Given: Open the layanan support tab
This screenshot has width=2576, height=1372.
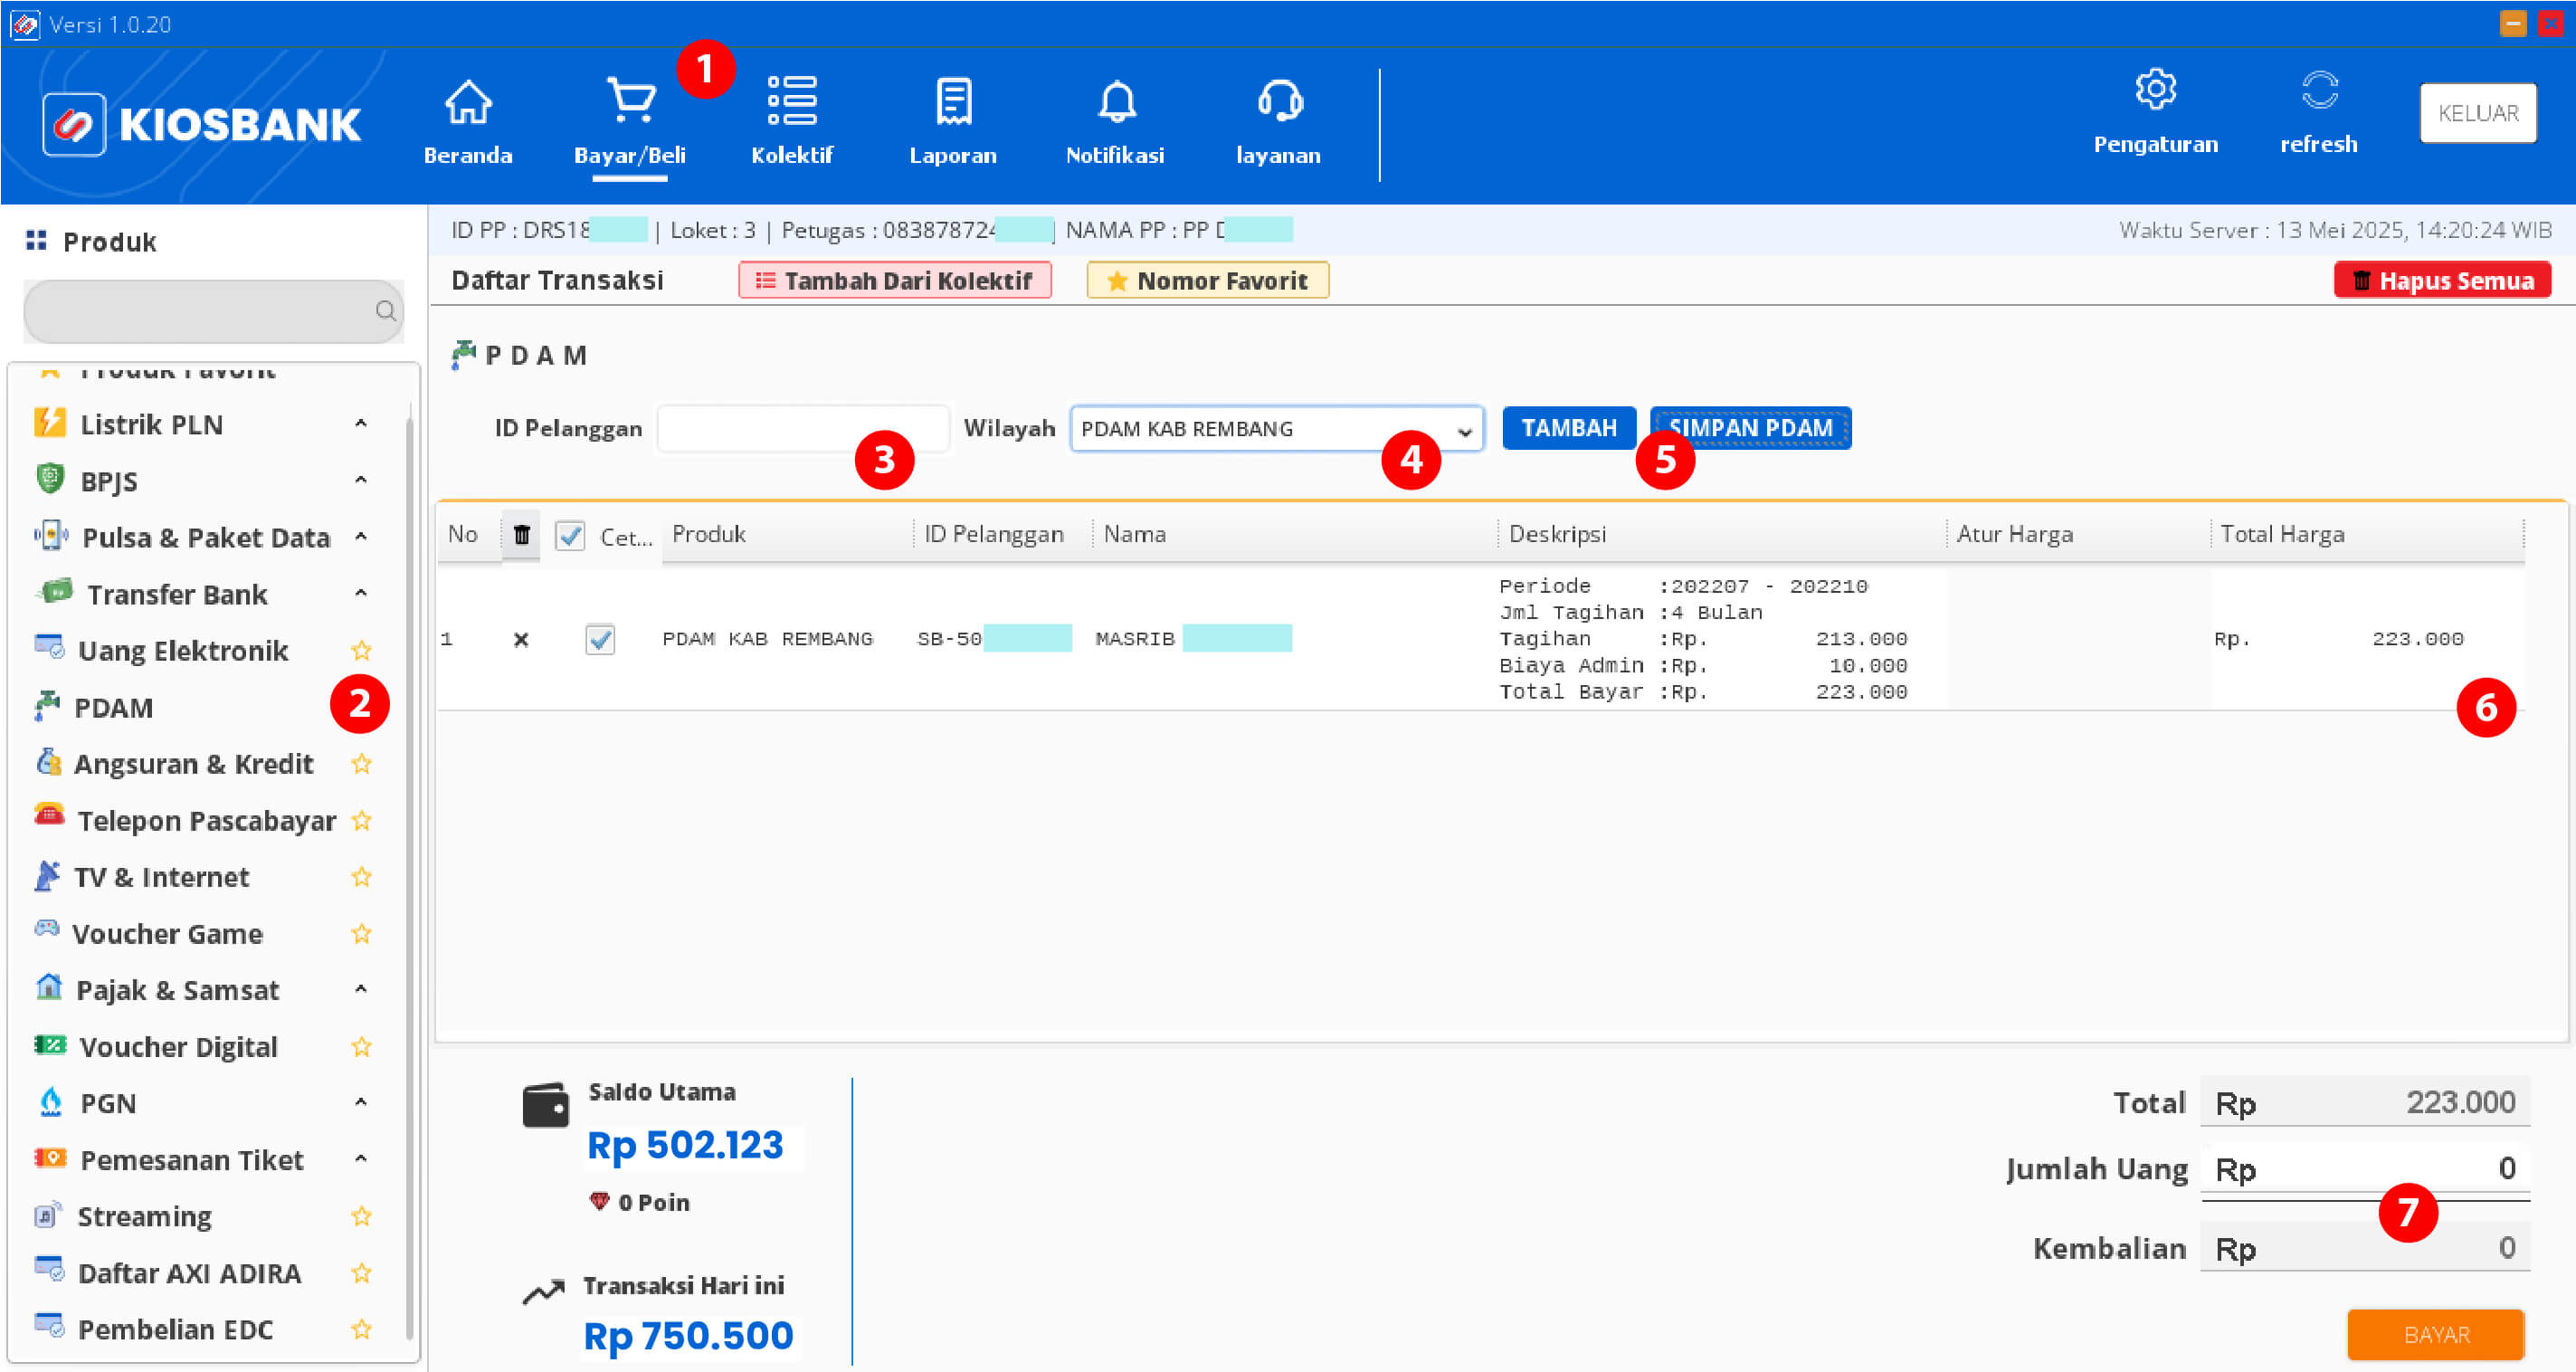Looking at the screenshot, I should [x=1278, y=120].
